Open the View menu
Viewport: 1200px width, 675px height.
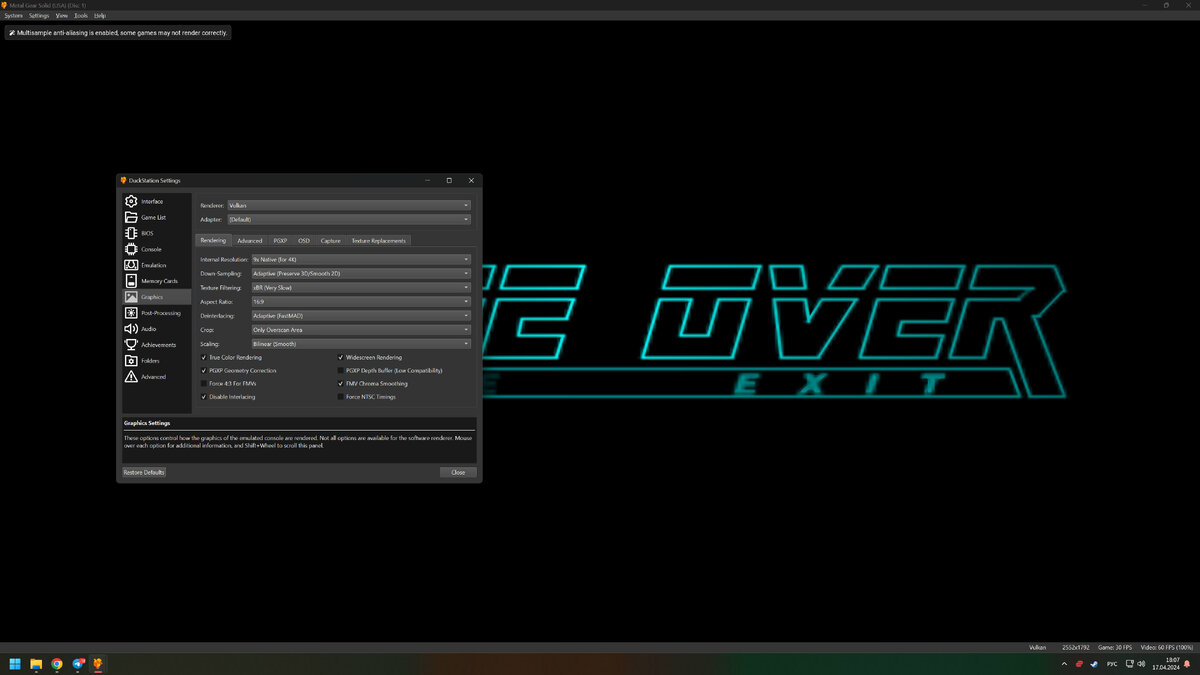click(62, 16)
